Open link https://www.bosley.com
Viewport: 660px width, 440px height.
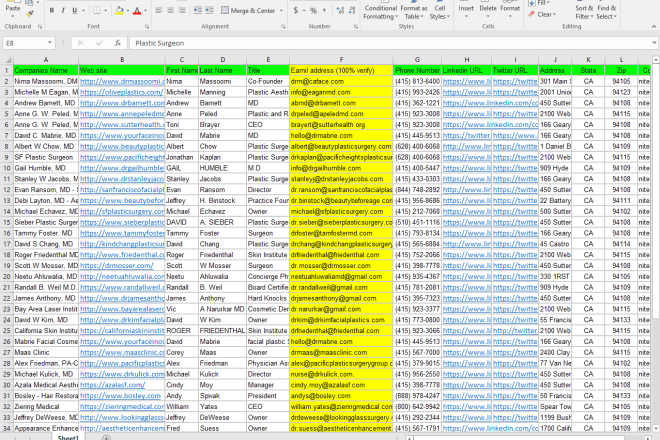120,396
